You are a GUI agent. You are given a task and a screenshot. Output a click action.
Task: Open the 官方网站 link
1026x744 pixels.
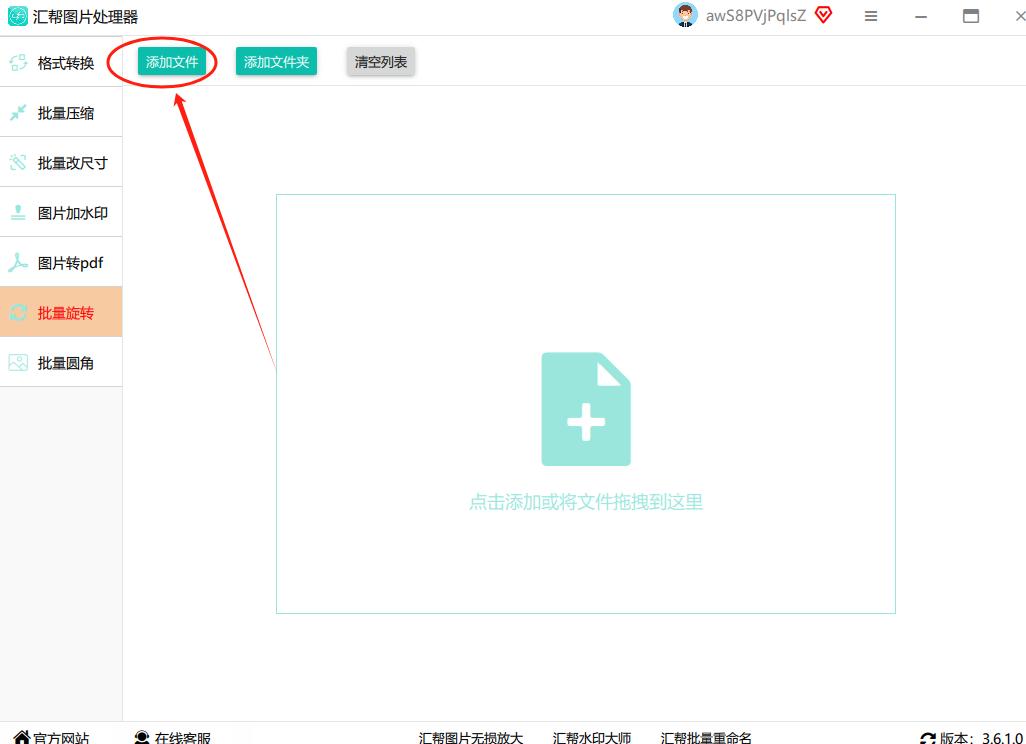pyautogui.click(x=61, y=738)
